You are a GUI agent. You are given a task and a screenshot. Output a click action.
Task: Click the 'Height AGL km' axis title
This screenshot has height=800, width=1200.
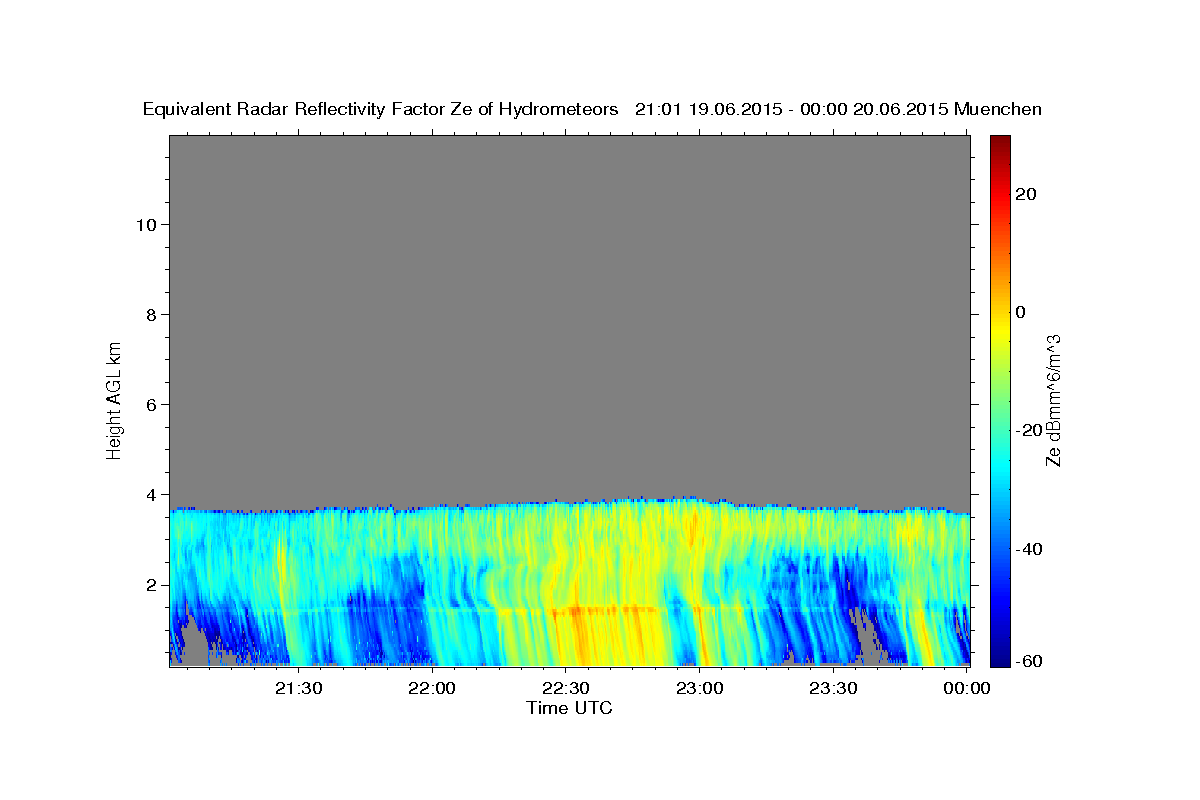tap(114, 399)
